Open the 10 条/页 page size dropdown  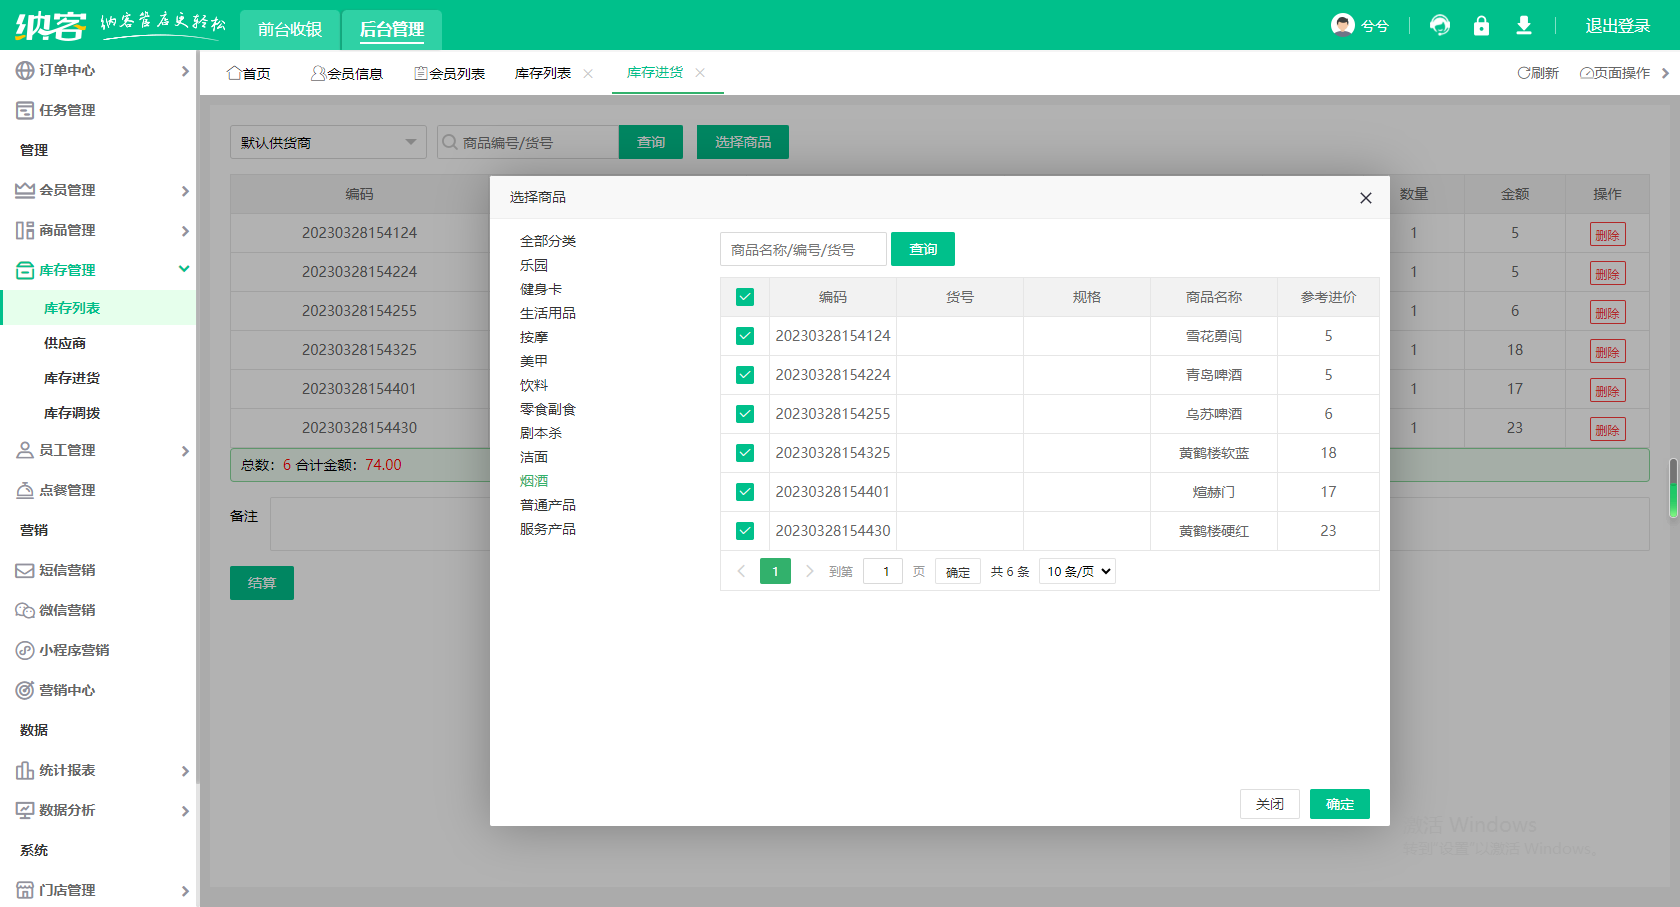[x=1078, y=571]
